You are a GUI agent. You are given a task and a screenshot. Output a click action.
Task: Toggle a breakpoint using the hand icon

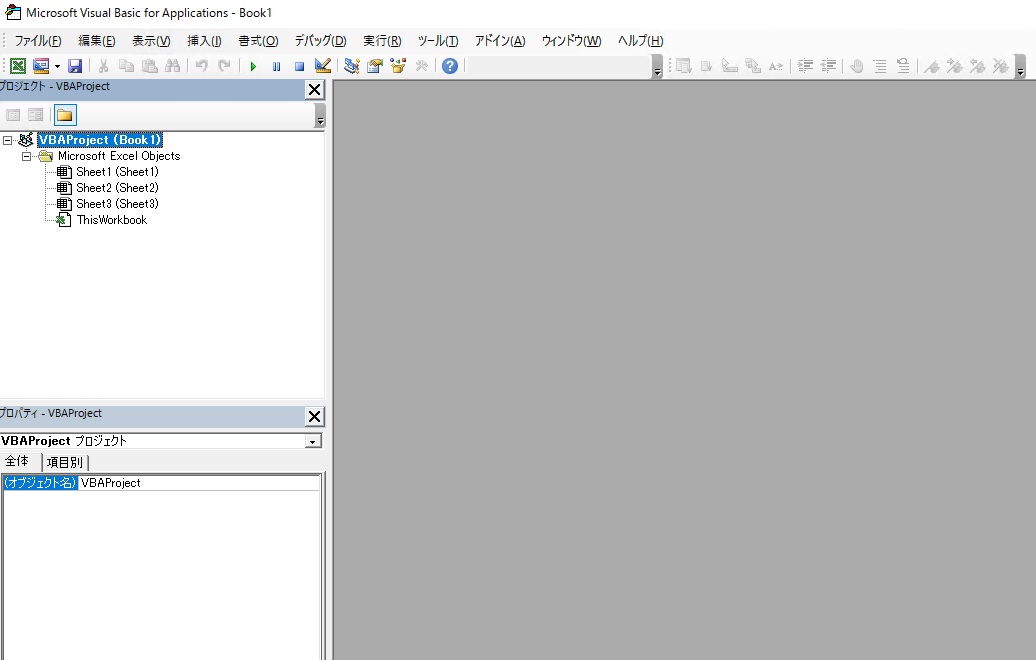coord(856,66)
